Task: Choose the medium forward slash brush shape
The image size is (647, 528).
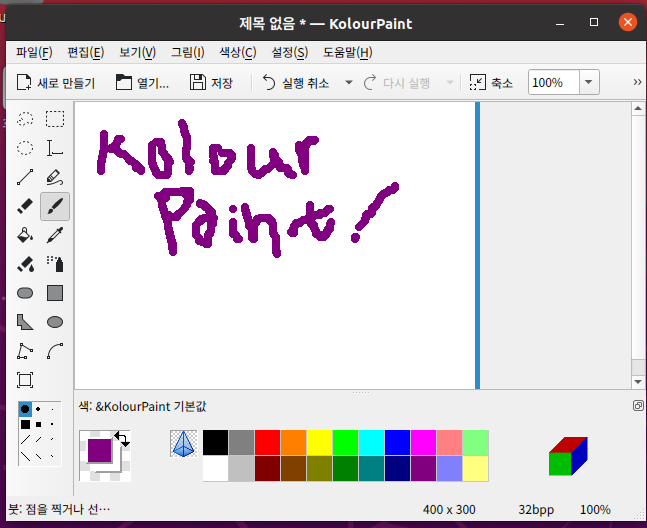Action: [38, 440]
